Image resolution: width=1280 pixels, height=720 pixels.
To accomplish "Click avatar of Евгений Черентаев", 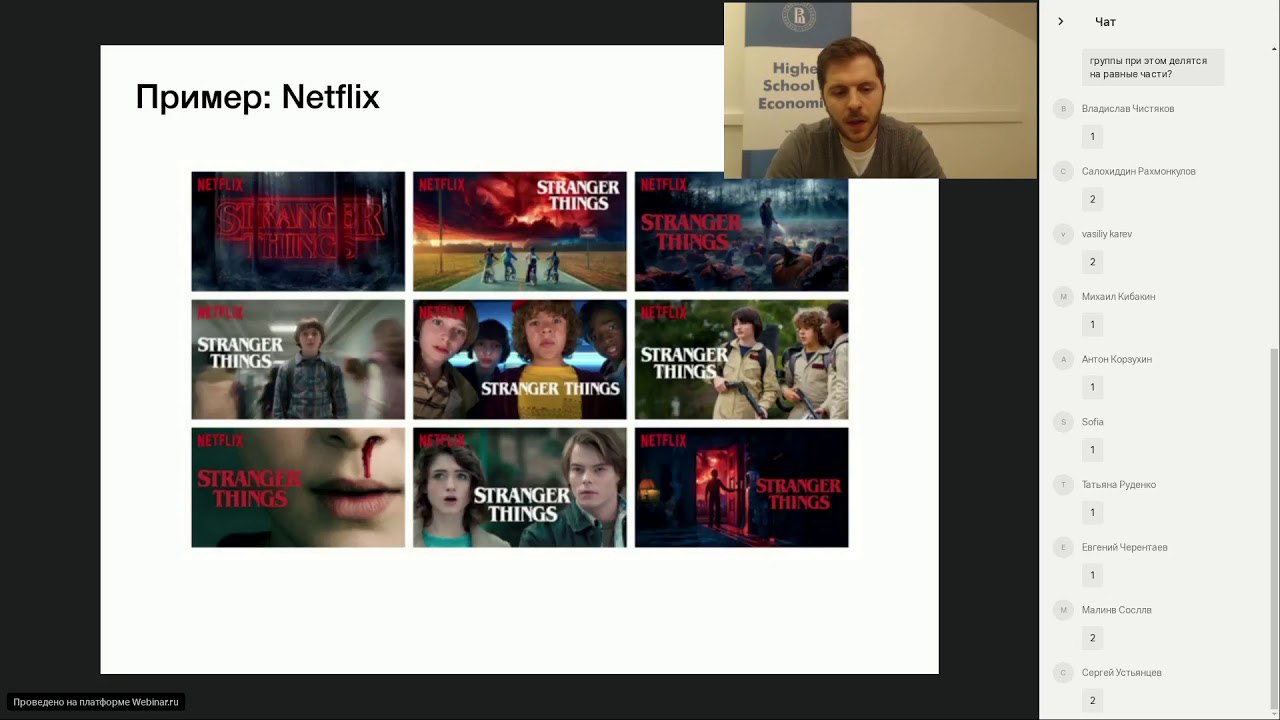I will coord(1063,548).
